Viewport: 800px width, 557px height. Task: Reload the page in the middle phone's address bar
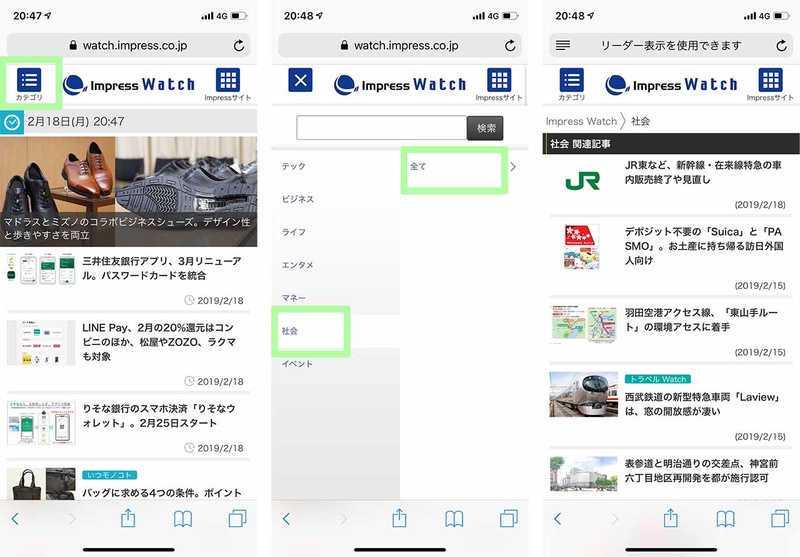pyautogui.click(x=510, y=46)
